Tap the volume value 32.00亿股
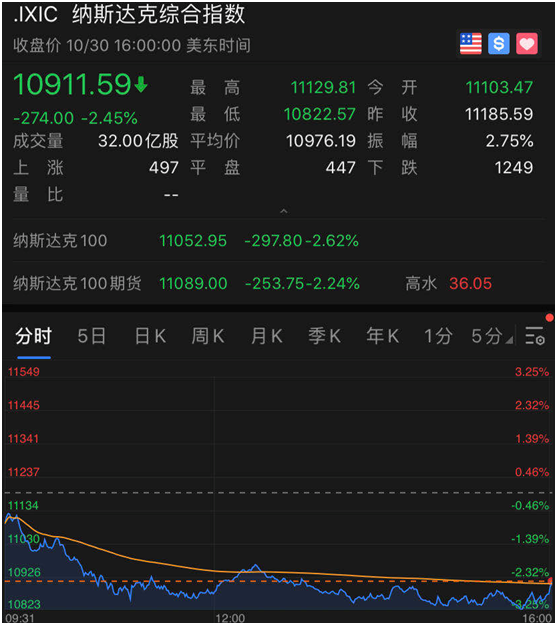The image size is (557, 625). pyautogui.click(x=138, y=141)
